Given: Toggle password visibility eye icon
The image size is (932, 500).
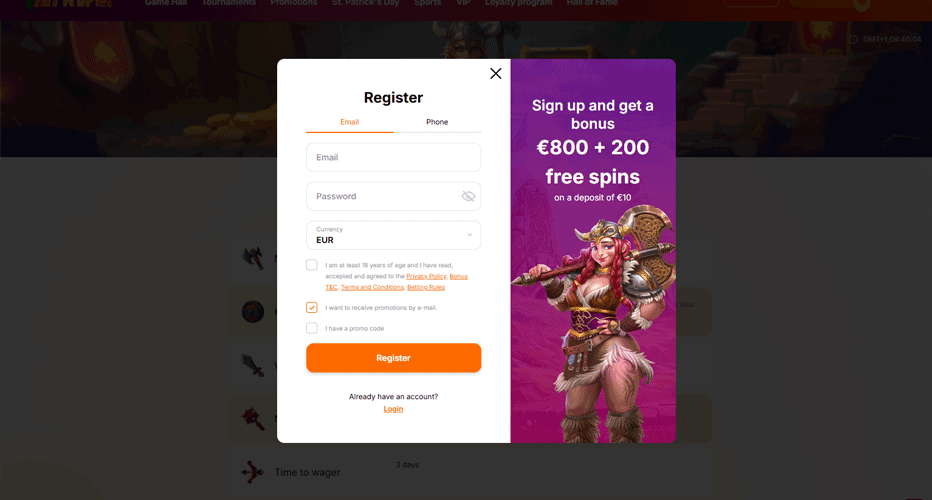Looking at the screenshot, I should 468,196.
